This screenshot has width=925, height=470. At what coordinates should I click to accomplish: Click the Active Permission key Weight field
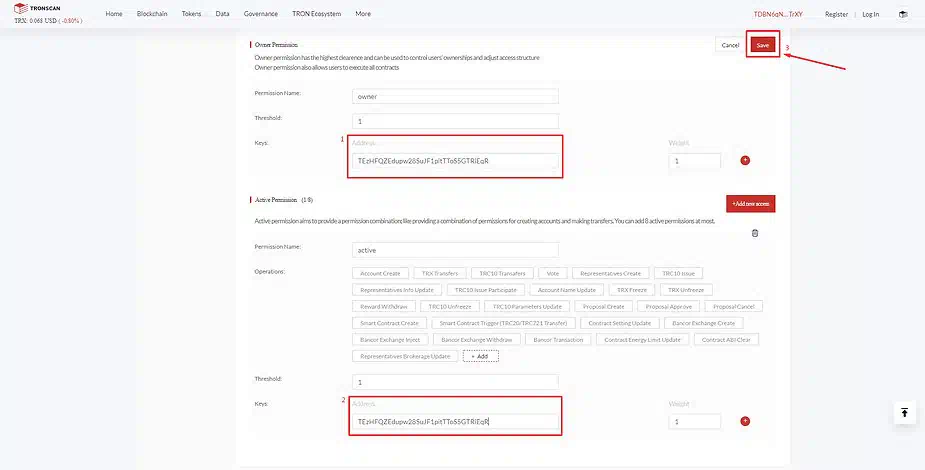[694, 421]
